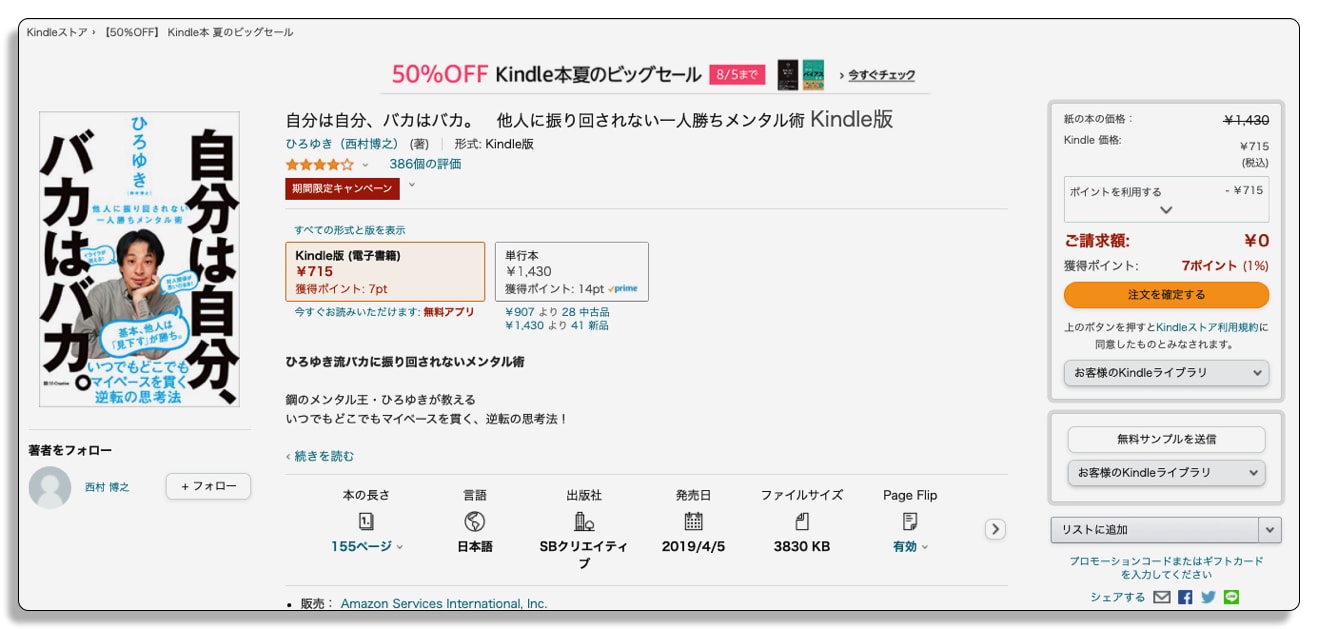Image resolution: width=1318 pixels, height=629 pixels.
Task: Click the file size icon
Action: 802,521
